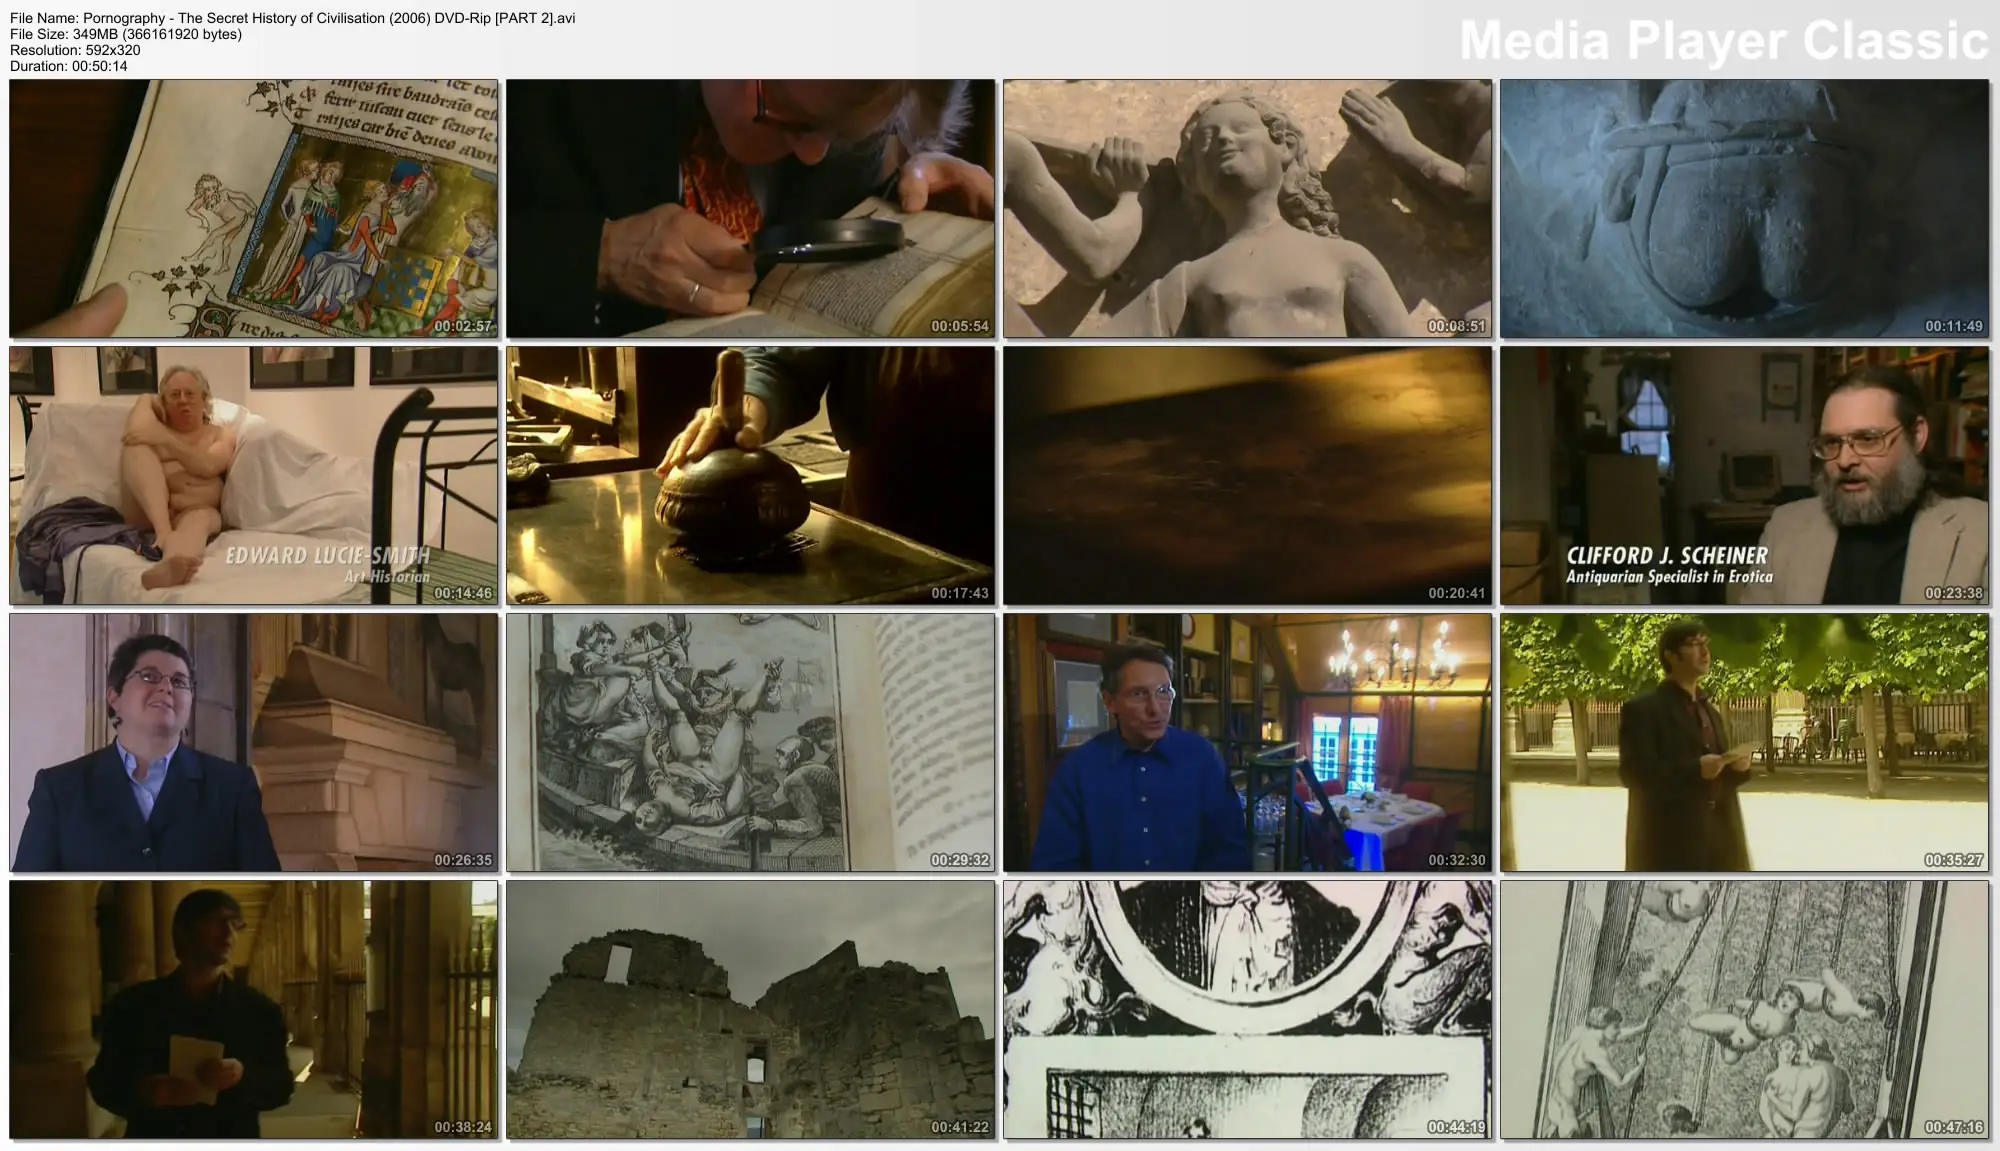
Task: Click the File Name line of text
Action: tap(293, 18)
